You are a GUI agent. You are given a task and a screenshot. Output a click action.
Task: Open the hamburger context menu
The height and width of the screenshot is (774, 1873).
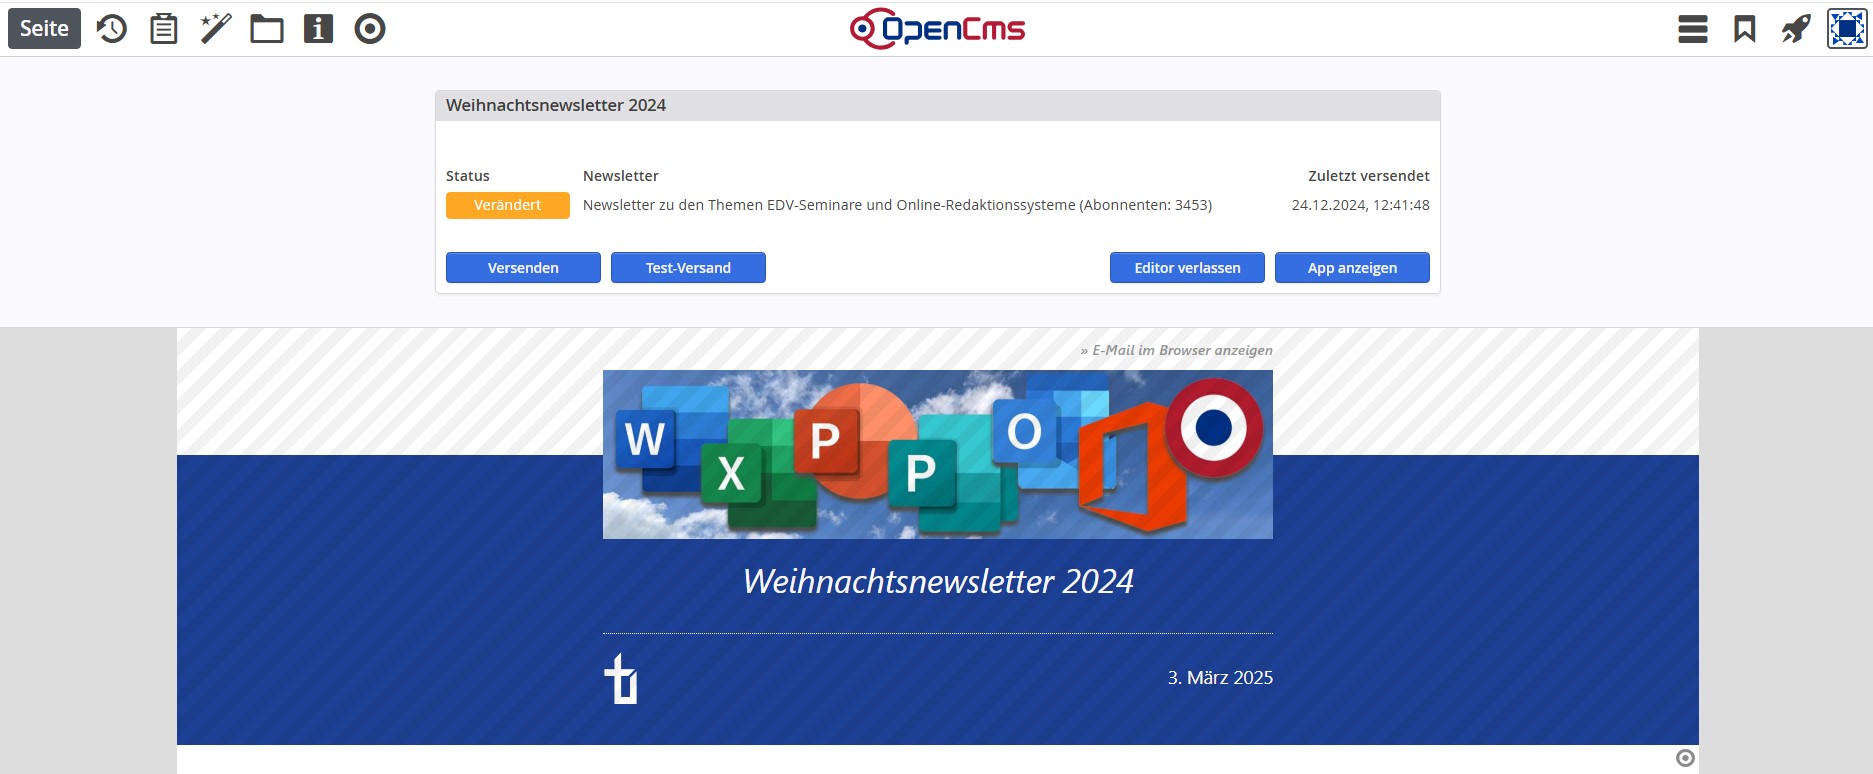[x=1693, y=28]
